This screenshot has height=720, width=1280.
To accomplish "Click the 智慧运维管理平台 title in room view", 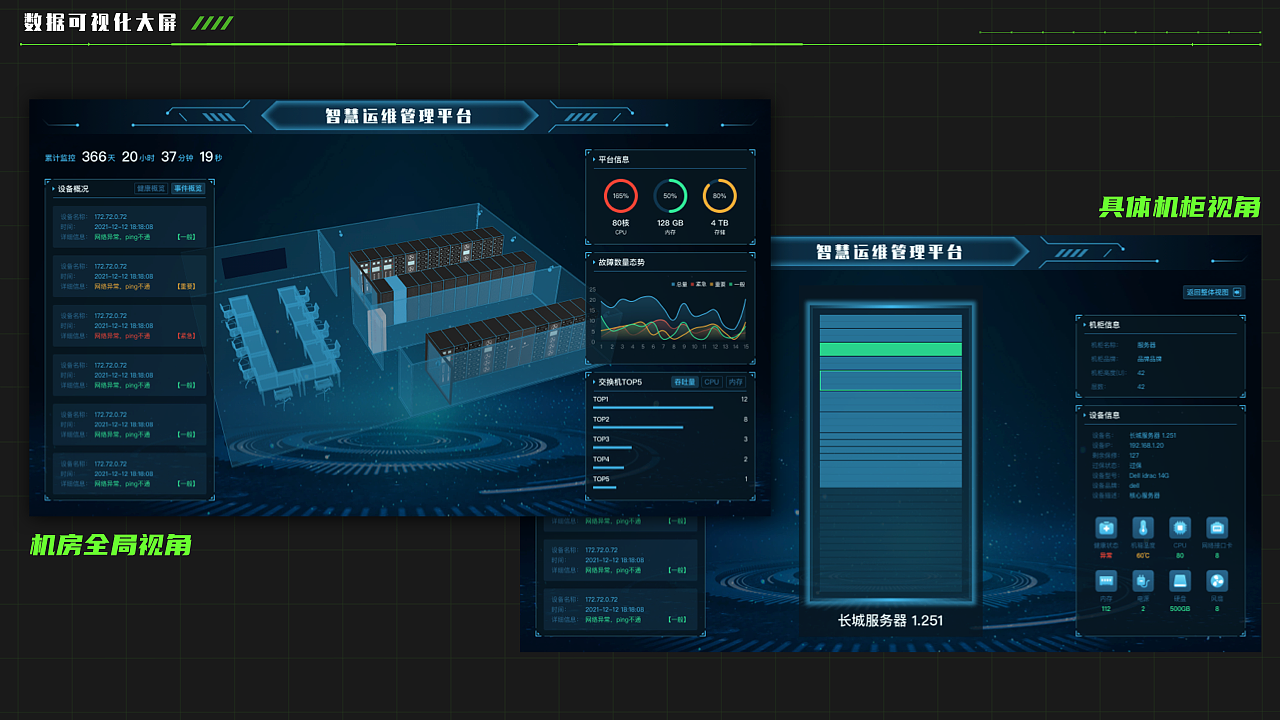I will tap(398, 116).
